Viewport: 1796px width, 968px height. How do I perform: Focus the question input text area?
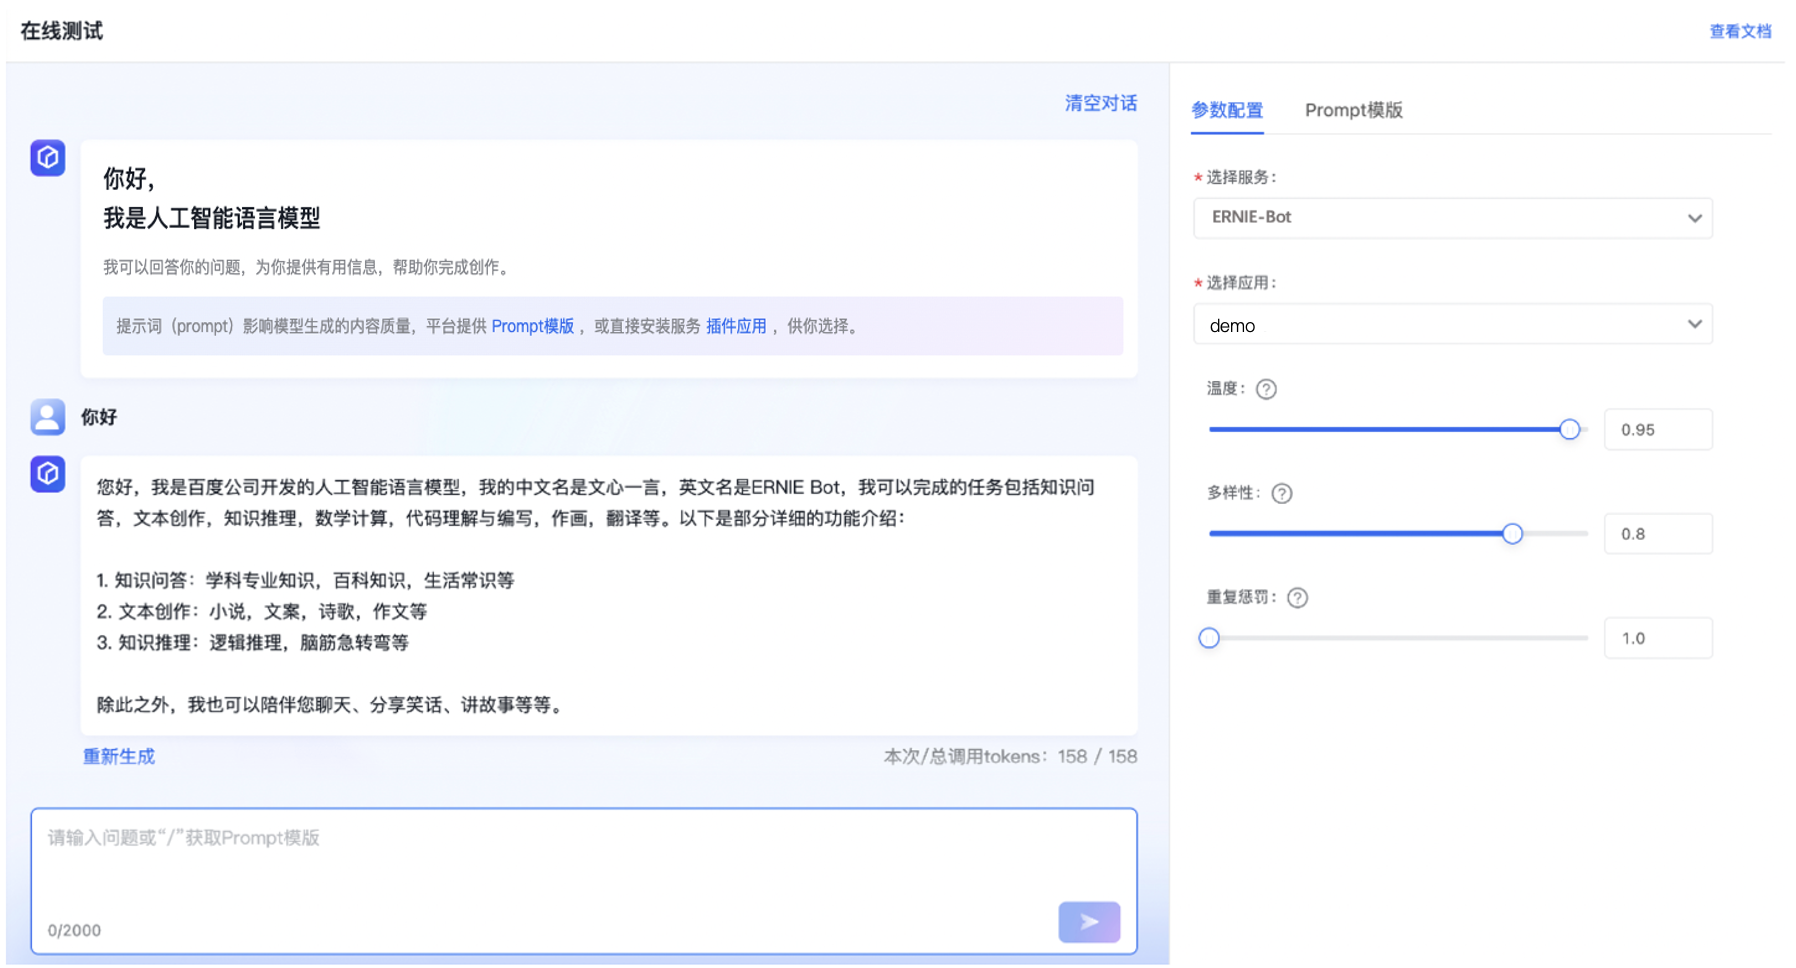pos(584,881)
